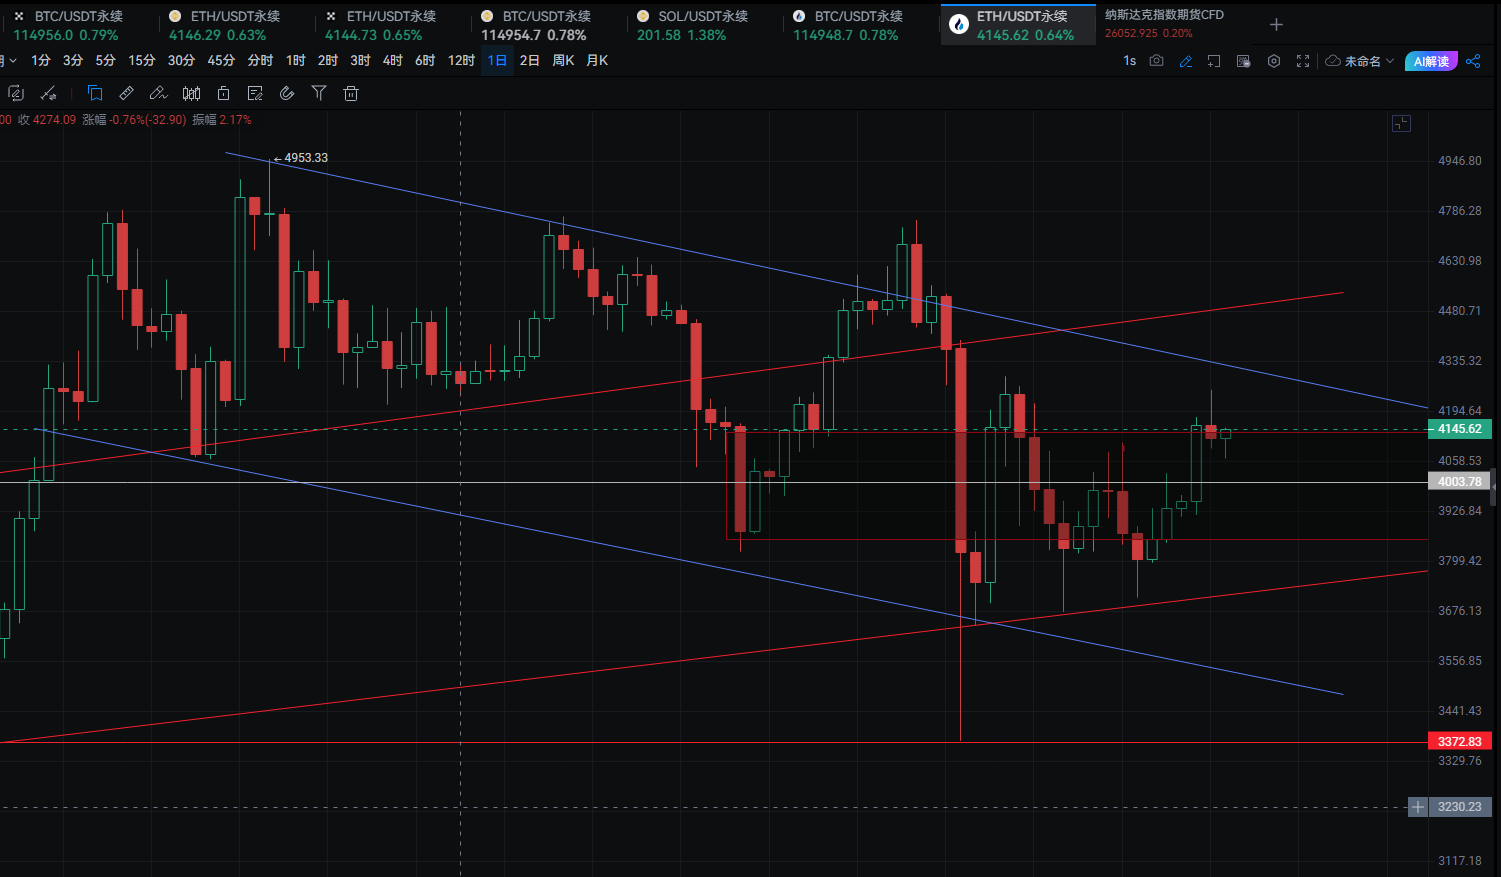
Task: Click the blue share icon
Action: tap(1473, 61)
